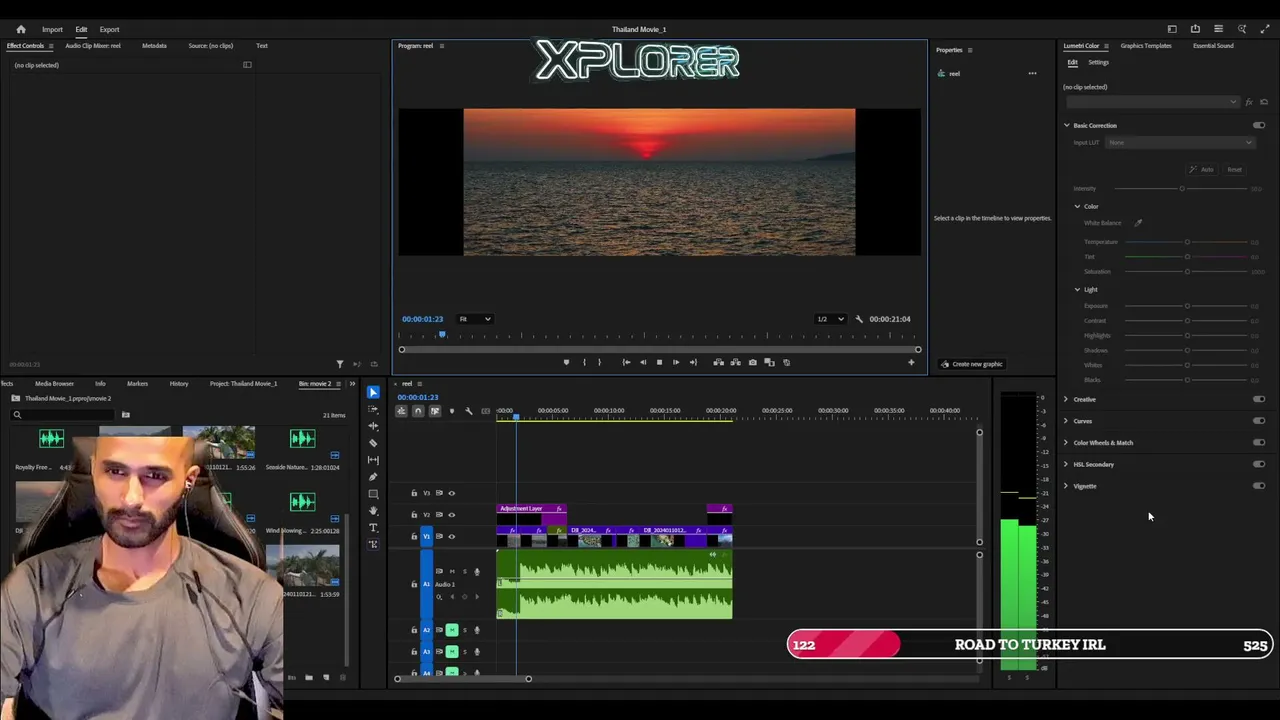Click the Auto button in Lumetri
The image size is (1280, 720).
[1202, 170]
